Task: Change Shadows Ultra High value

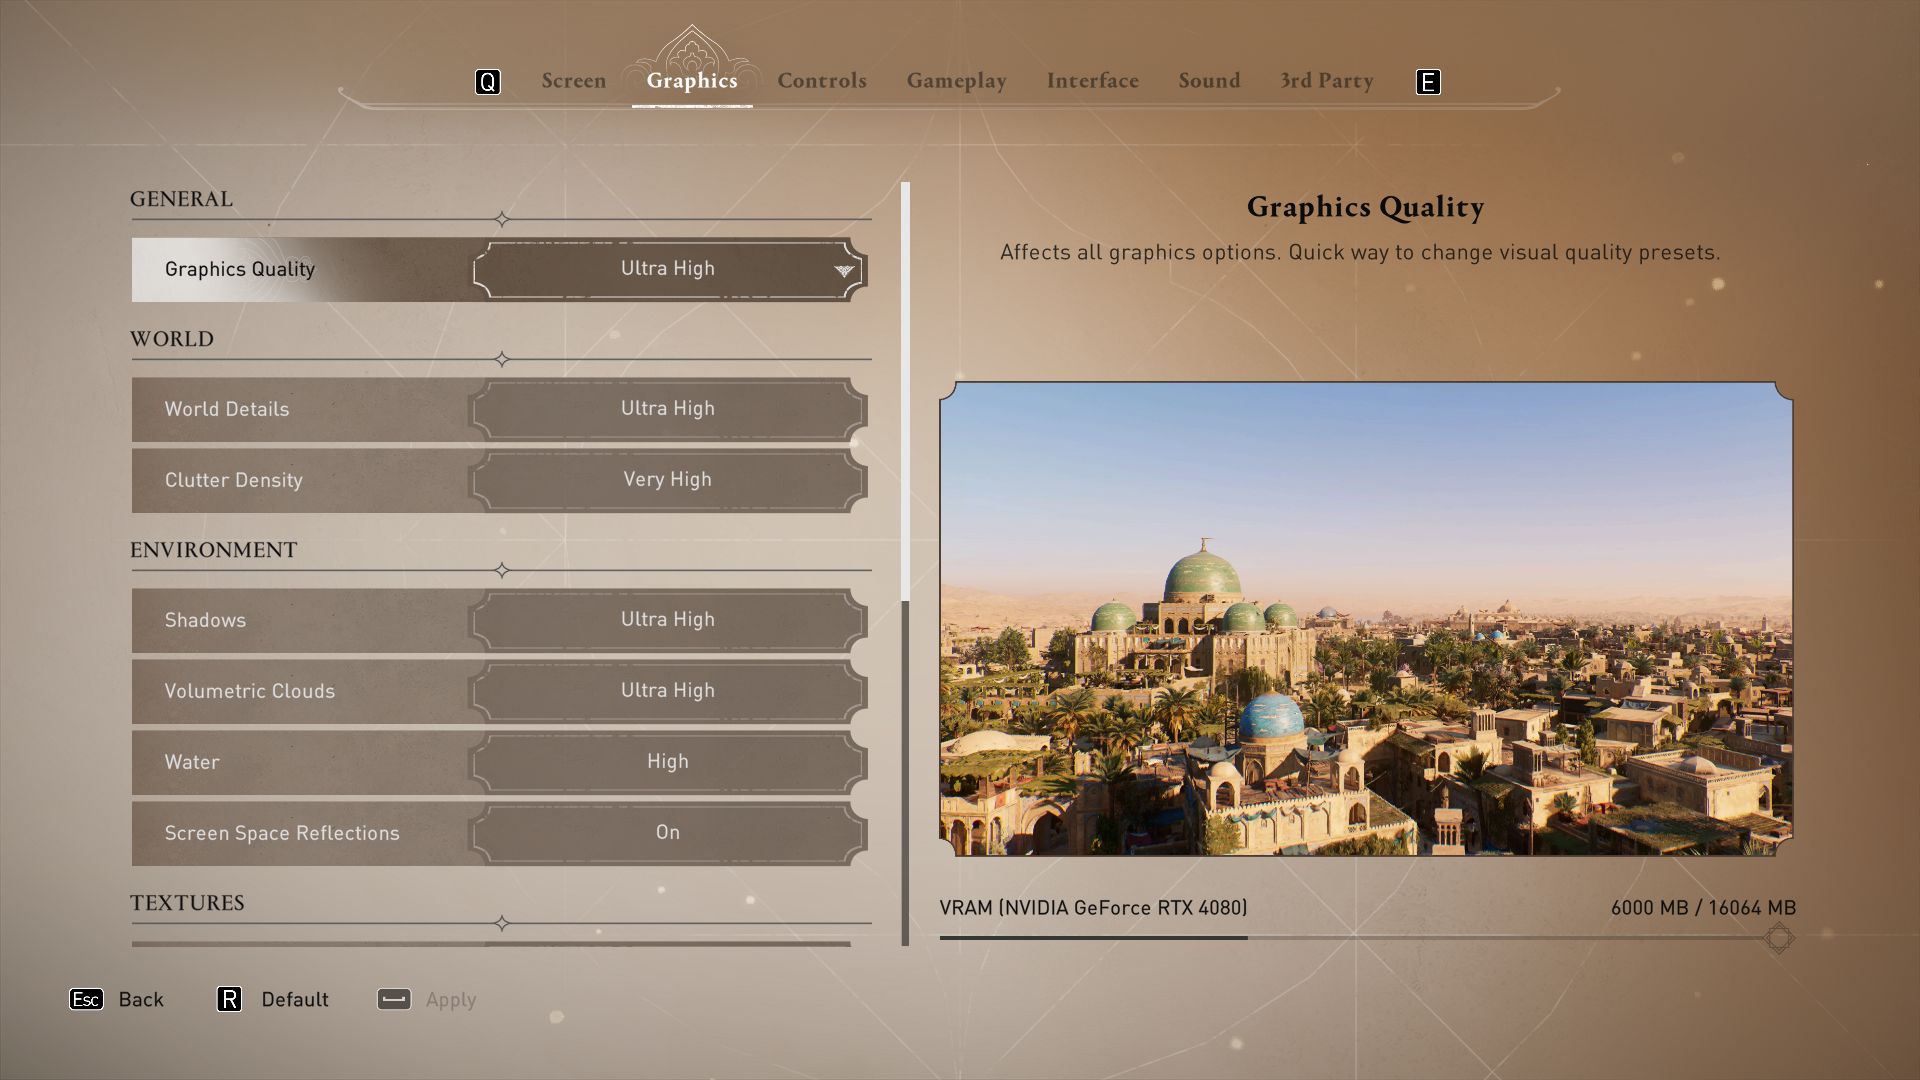Action: [x=668, y=620]
